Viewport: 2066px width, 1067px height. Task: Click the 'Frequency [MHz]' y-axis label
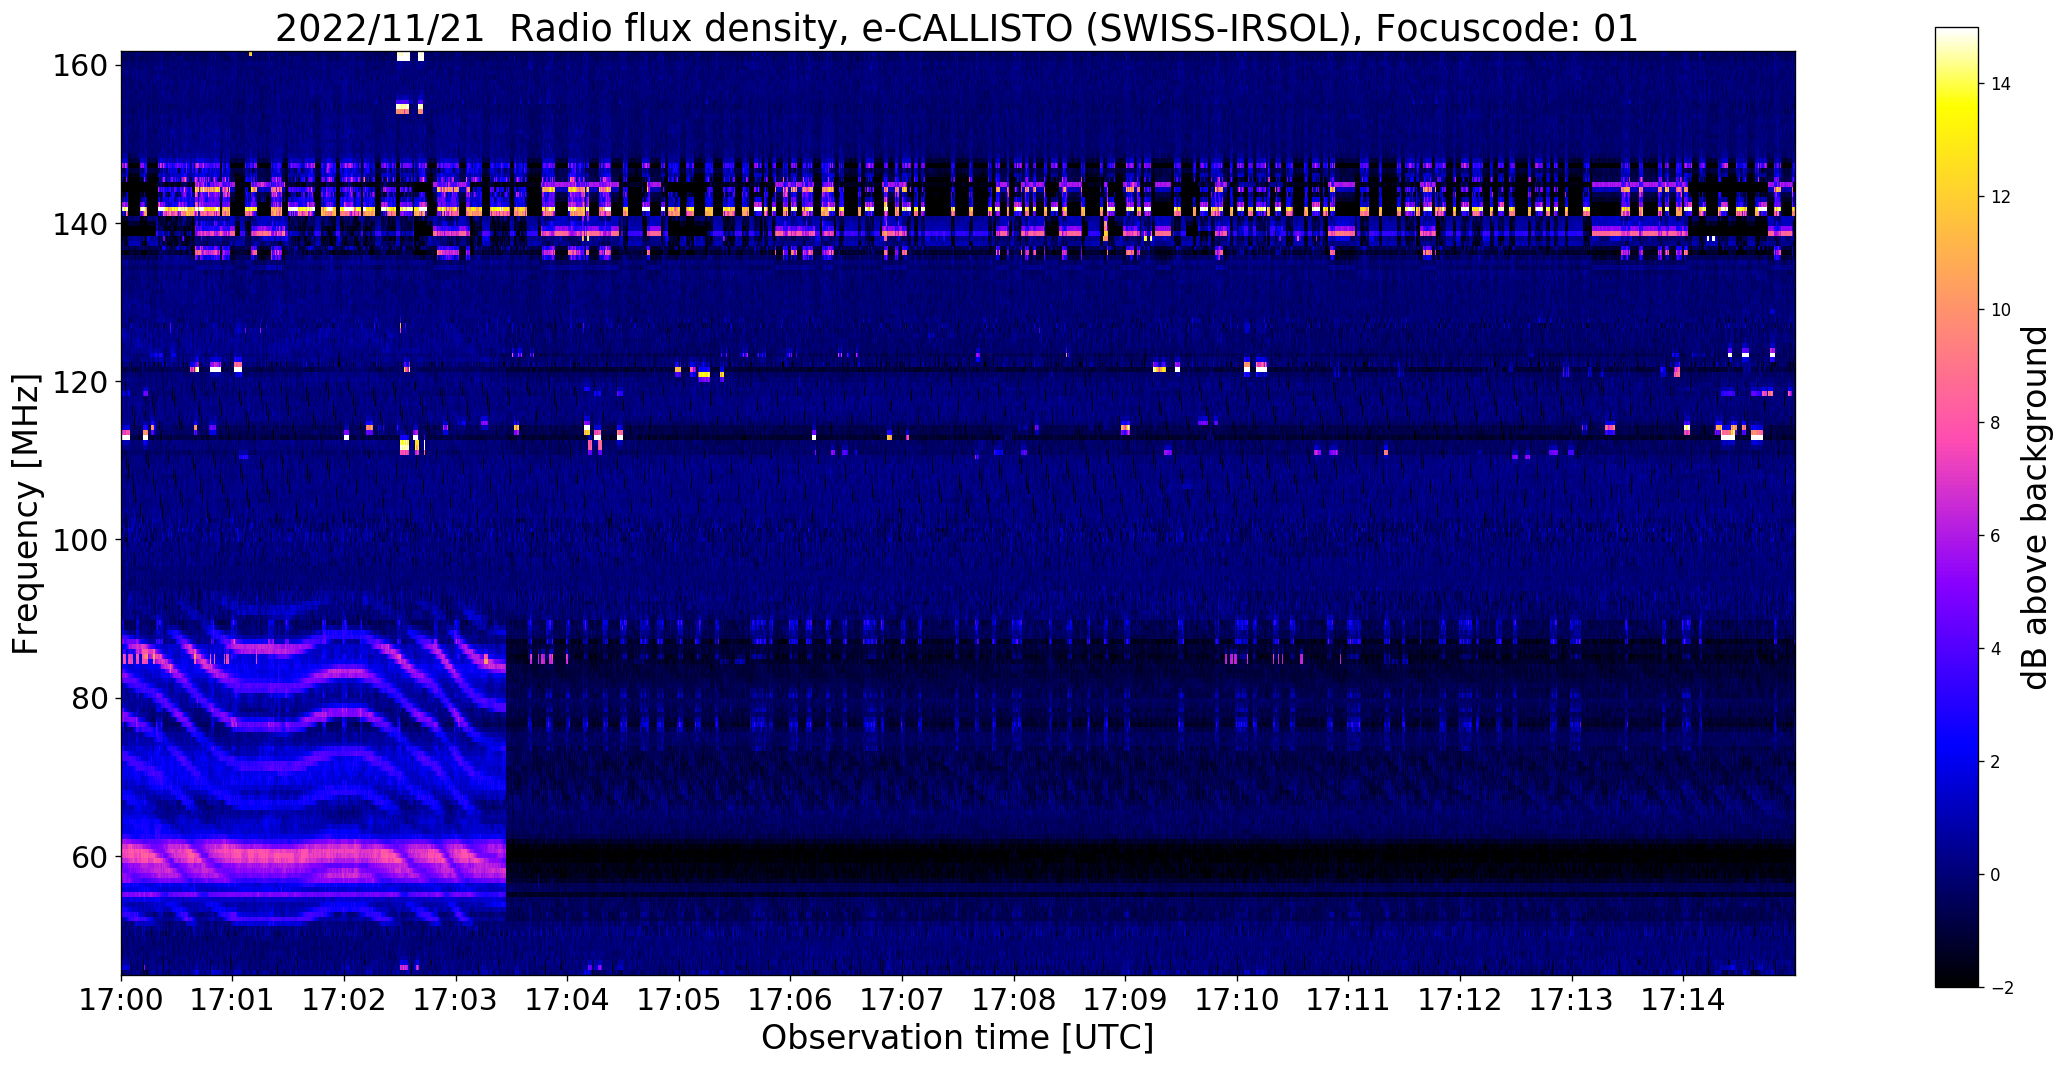[26, 514]
